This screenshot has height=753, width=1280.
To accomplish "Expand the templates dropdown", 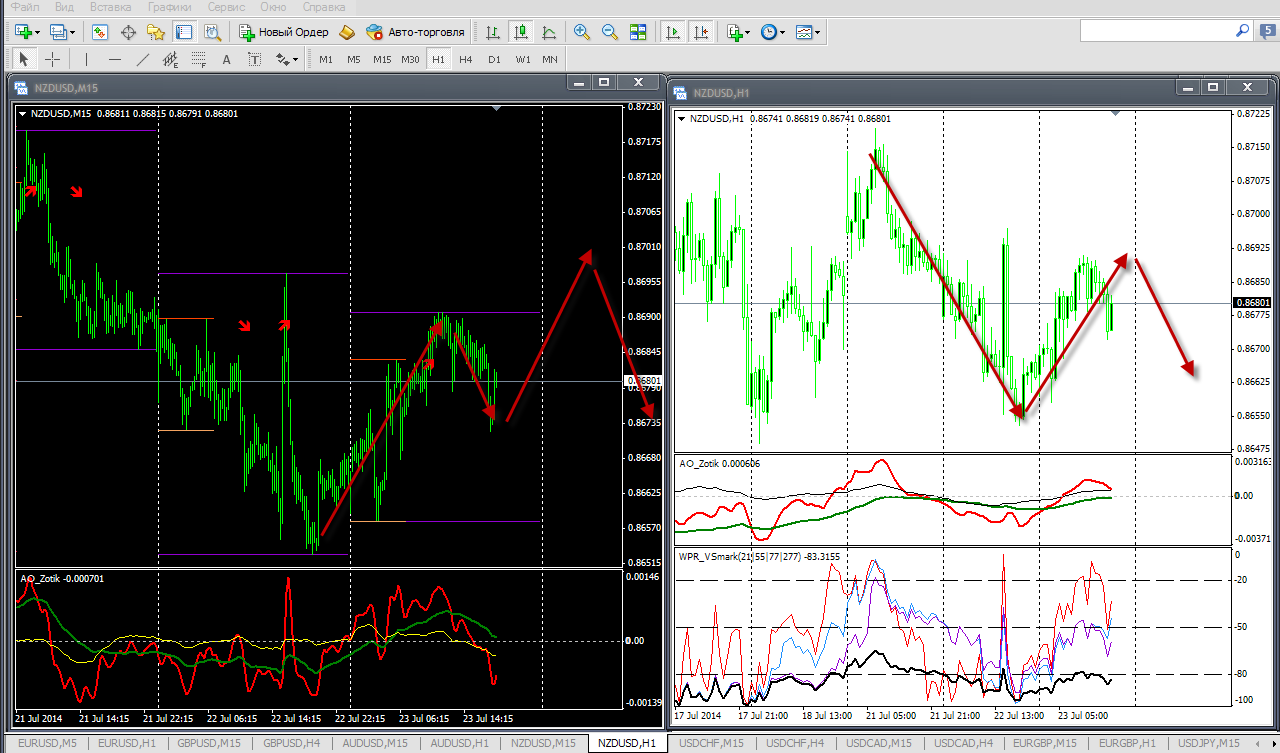I will [x=818, y=33].
